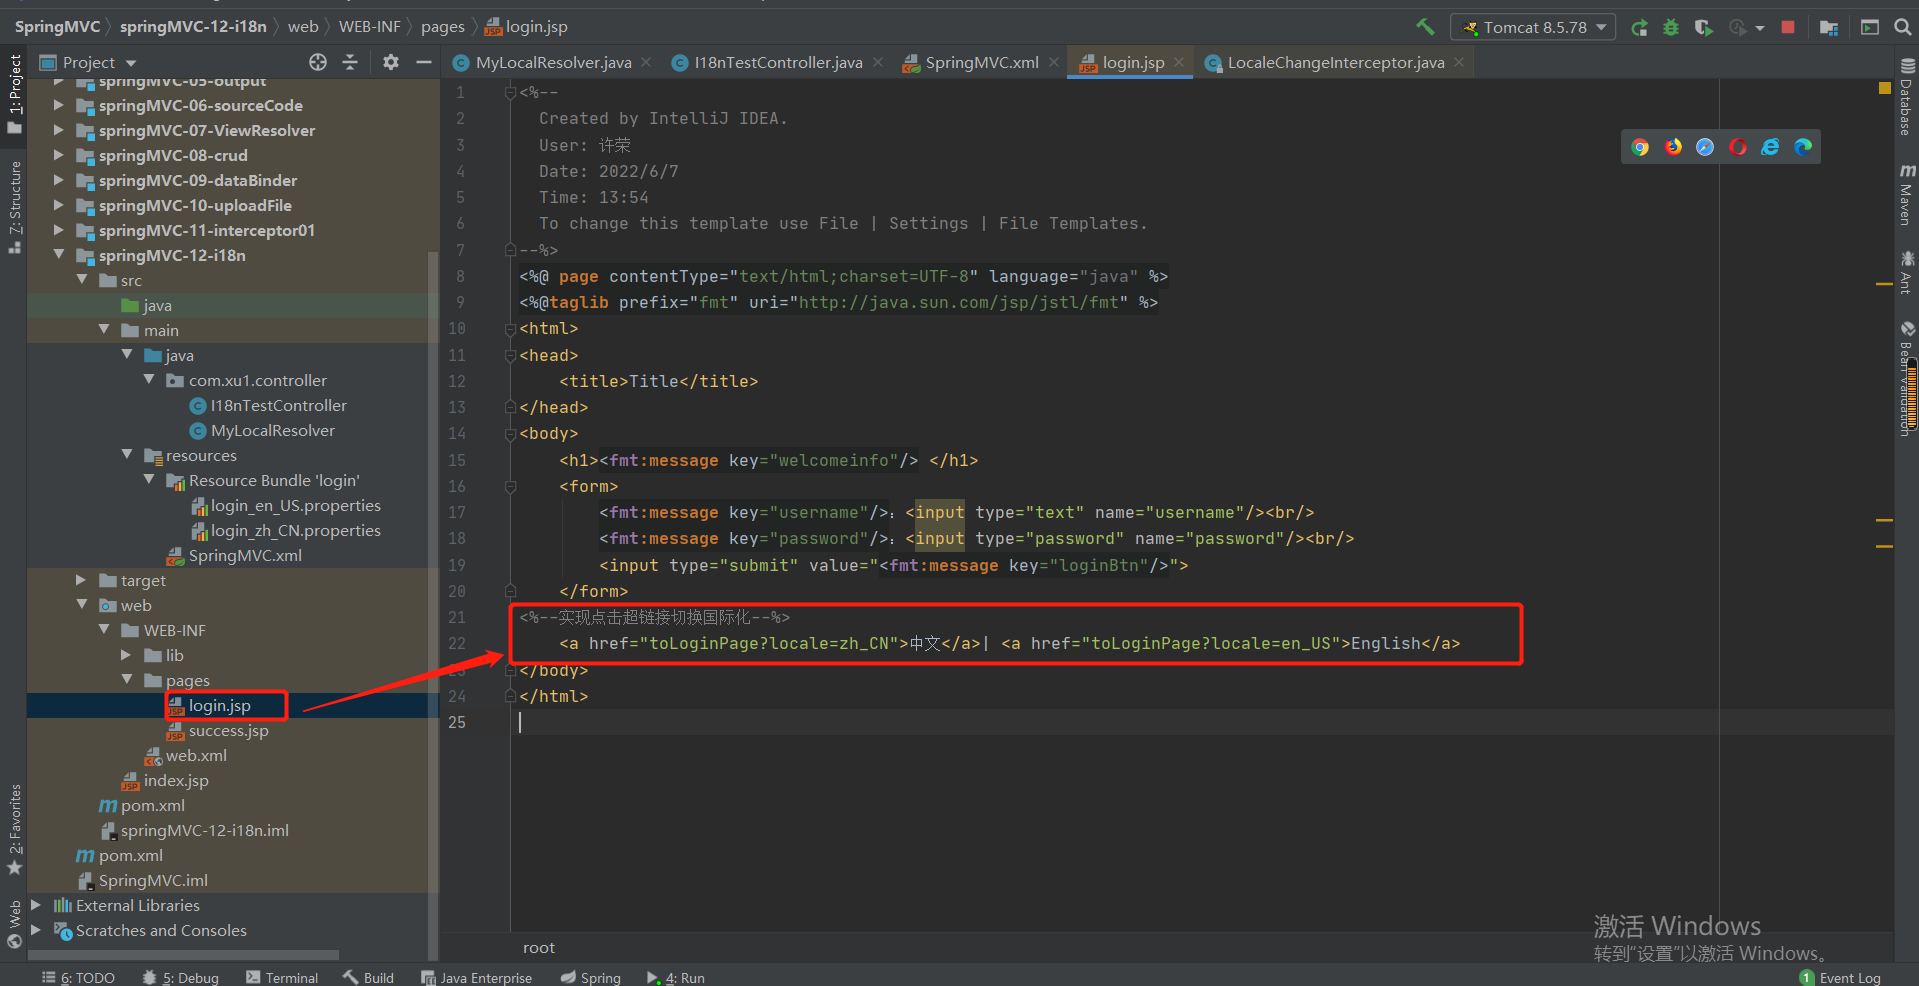This screenshot has width=1919, height=986.
Task: Open the Terminal tool window
Action: [281, 977]
